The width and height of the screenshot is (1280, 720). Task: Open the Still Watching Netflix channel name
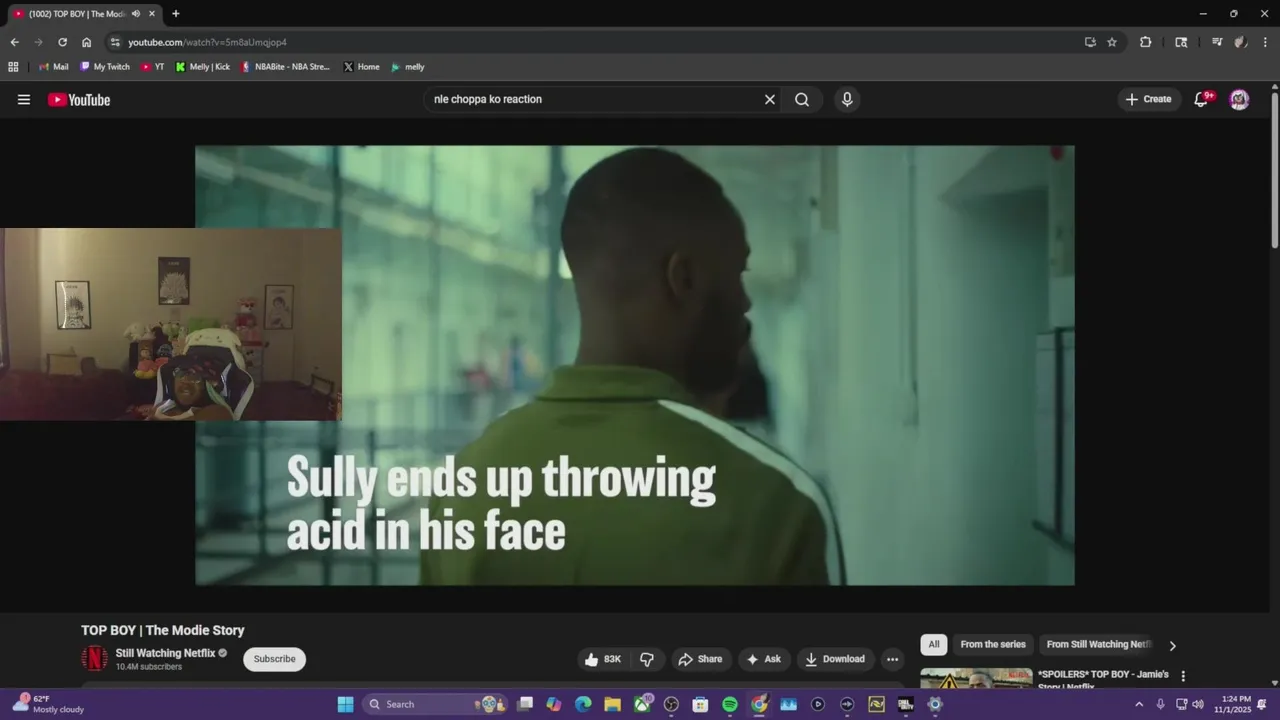165,653
